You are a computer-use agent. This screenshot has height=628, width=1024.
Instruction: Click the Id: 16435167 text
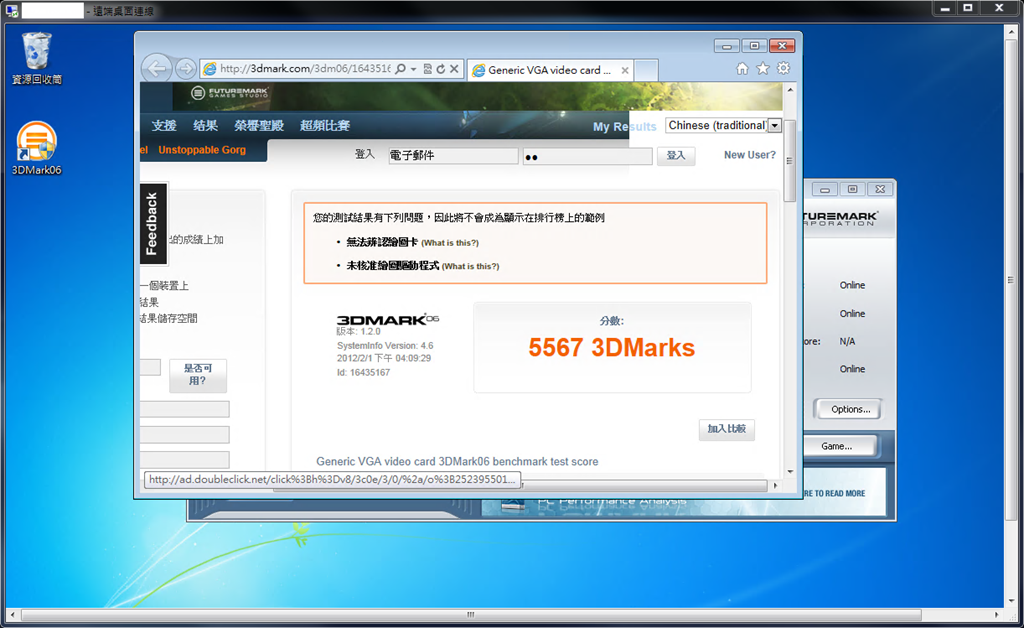[x=363, y=373]
